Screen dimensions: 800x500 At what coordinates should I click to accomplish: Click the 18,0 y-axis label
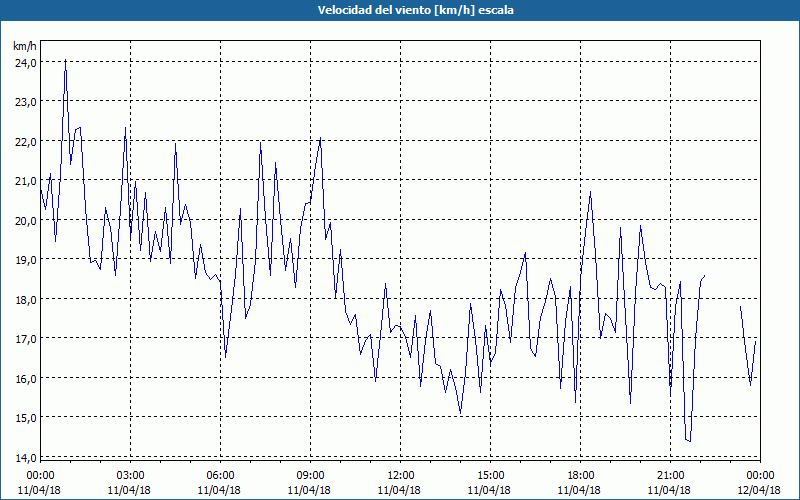coord(25,299)
